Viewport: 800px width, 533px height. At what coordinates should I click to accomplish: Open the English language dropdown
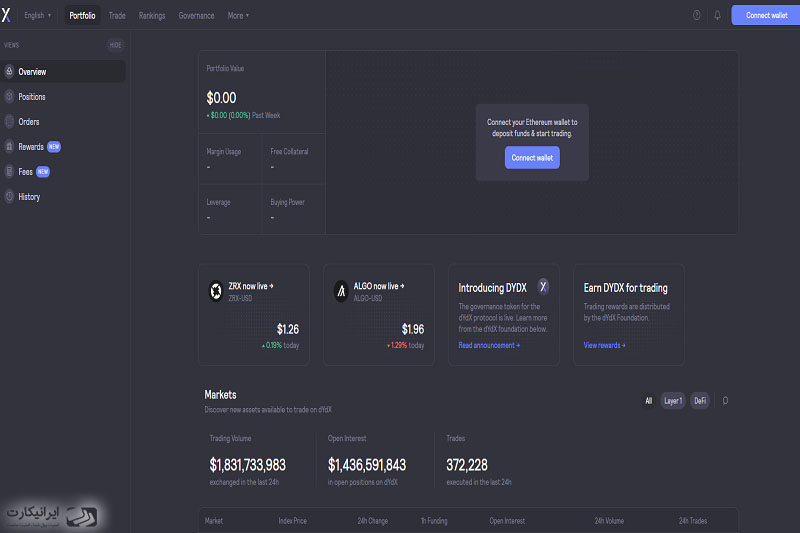click(x=38, y=15)
